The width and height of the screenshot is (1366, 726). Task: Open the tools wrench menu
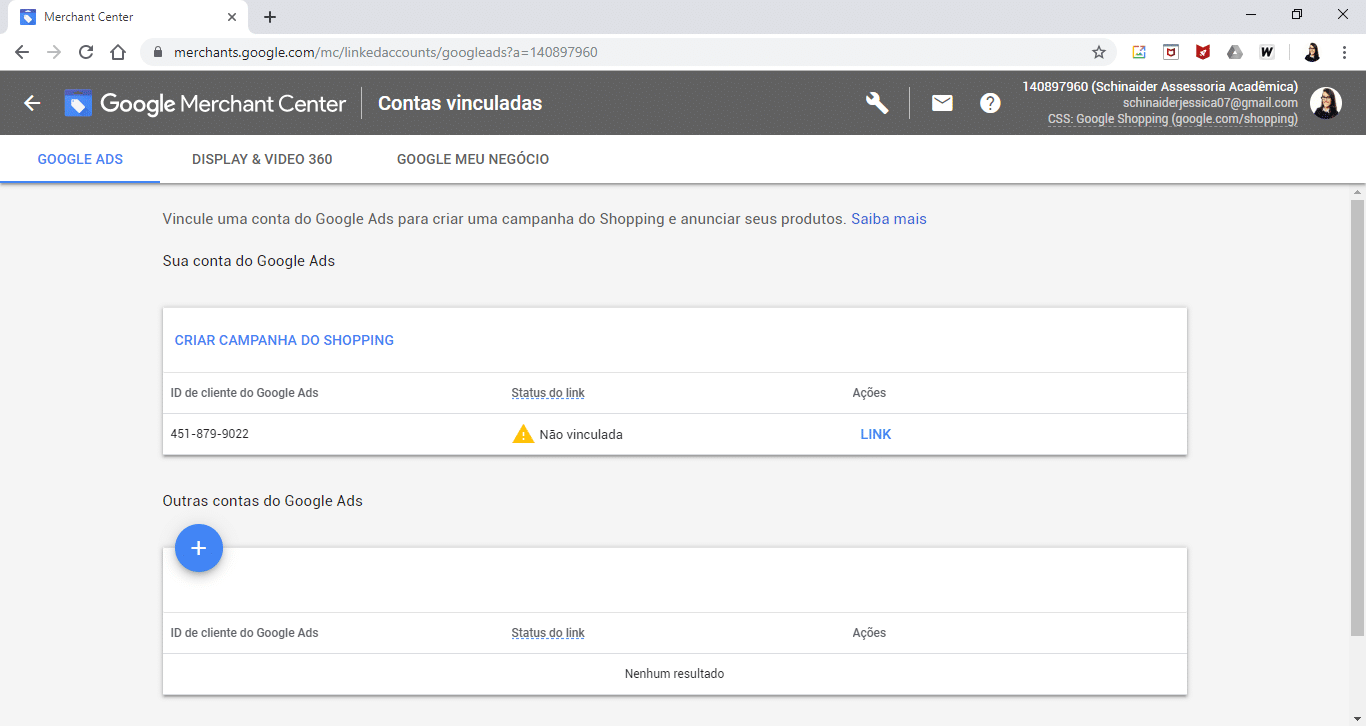877,103
